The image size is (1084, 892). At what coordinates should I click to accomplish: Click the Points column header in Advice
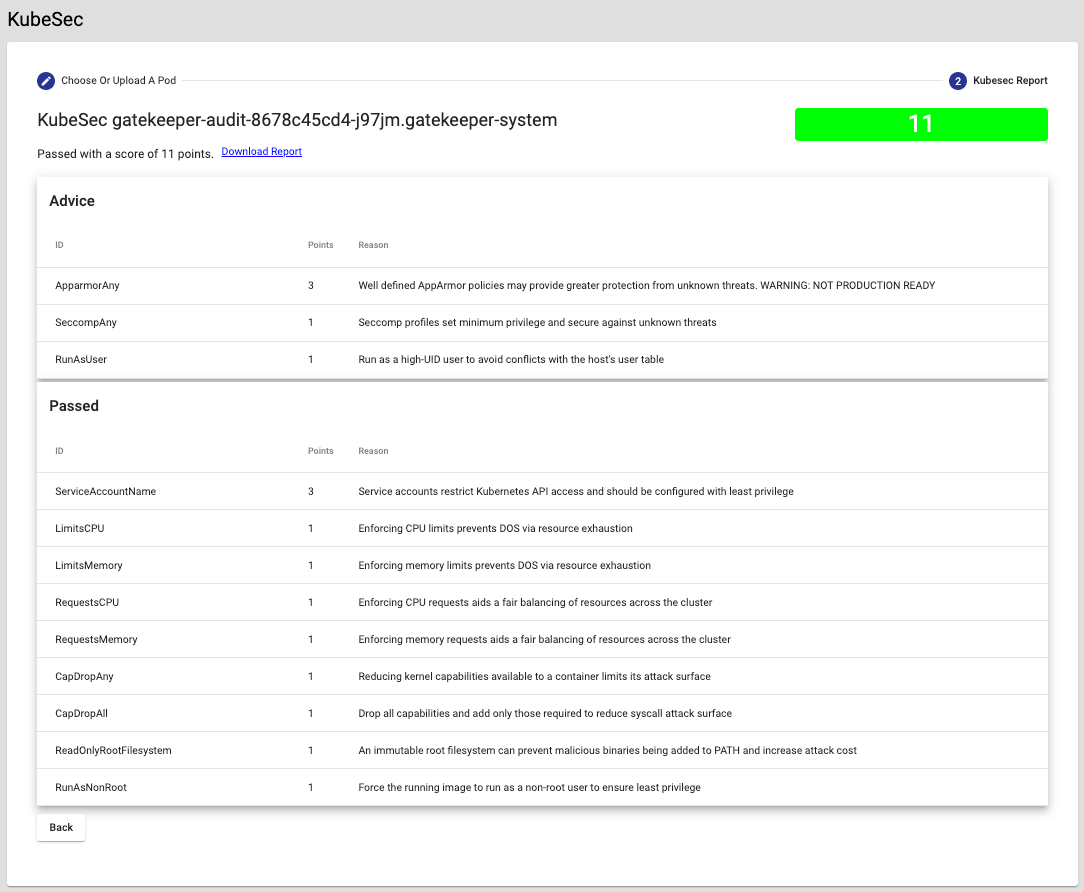(x=320, y=245)
